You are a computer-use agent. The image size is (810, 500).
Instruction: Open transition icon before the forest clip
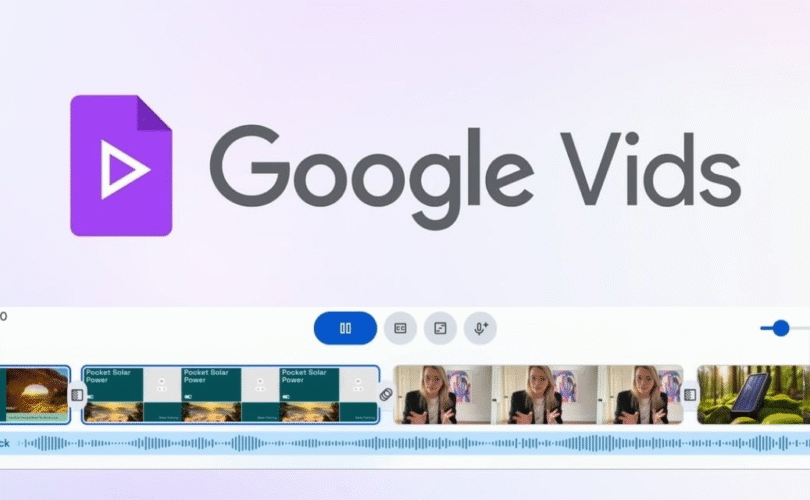point(689,395)
